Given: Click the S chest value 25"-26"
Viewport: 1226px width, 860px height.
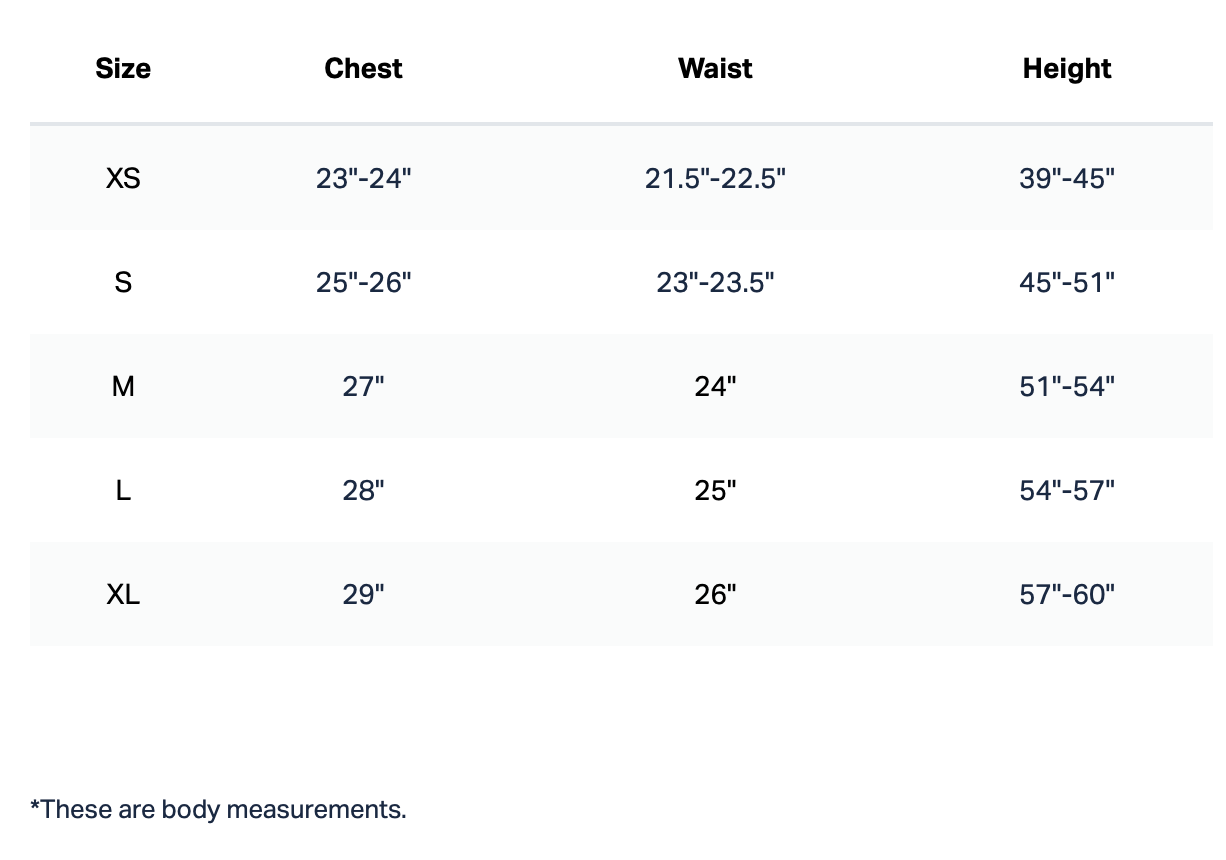Looking at the screenshot, I should 363,283.
